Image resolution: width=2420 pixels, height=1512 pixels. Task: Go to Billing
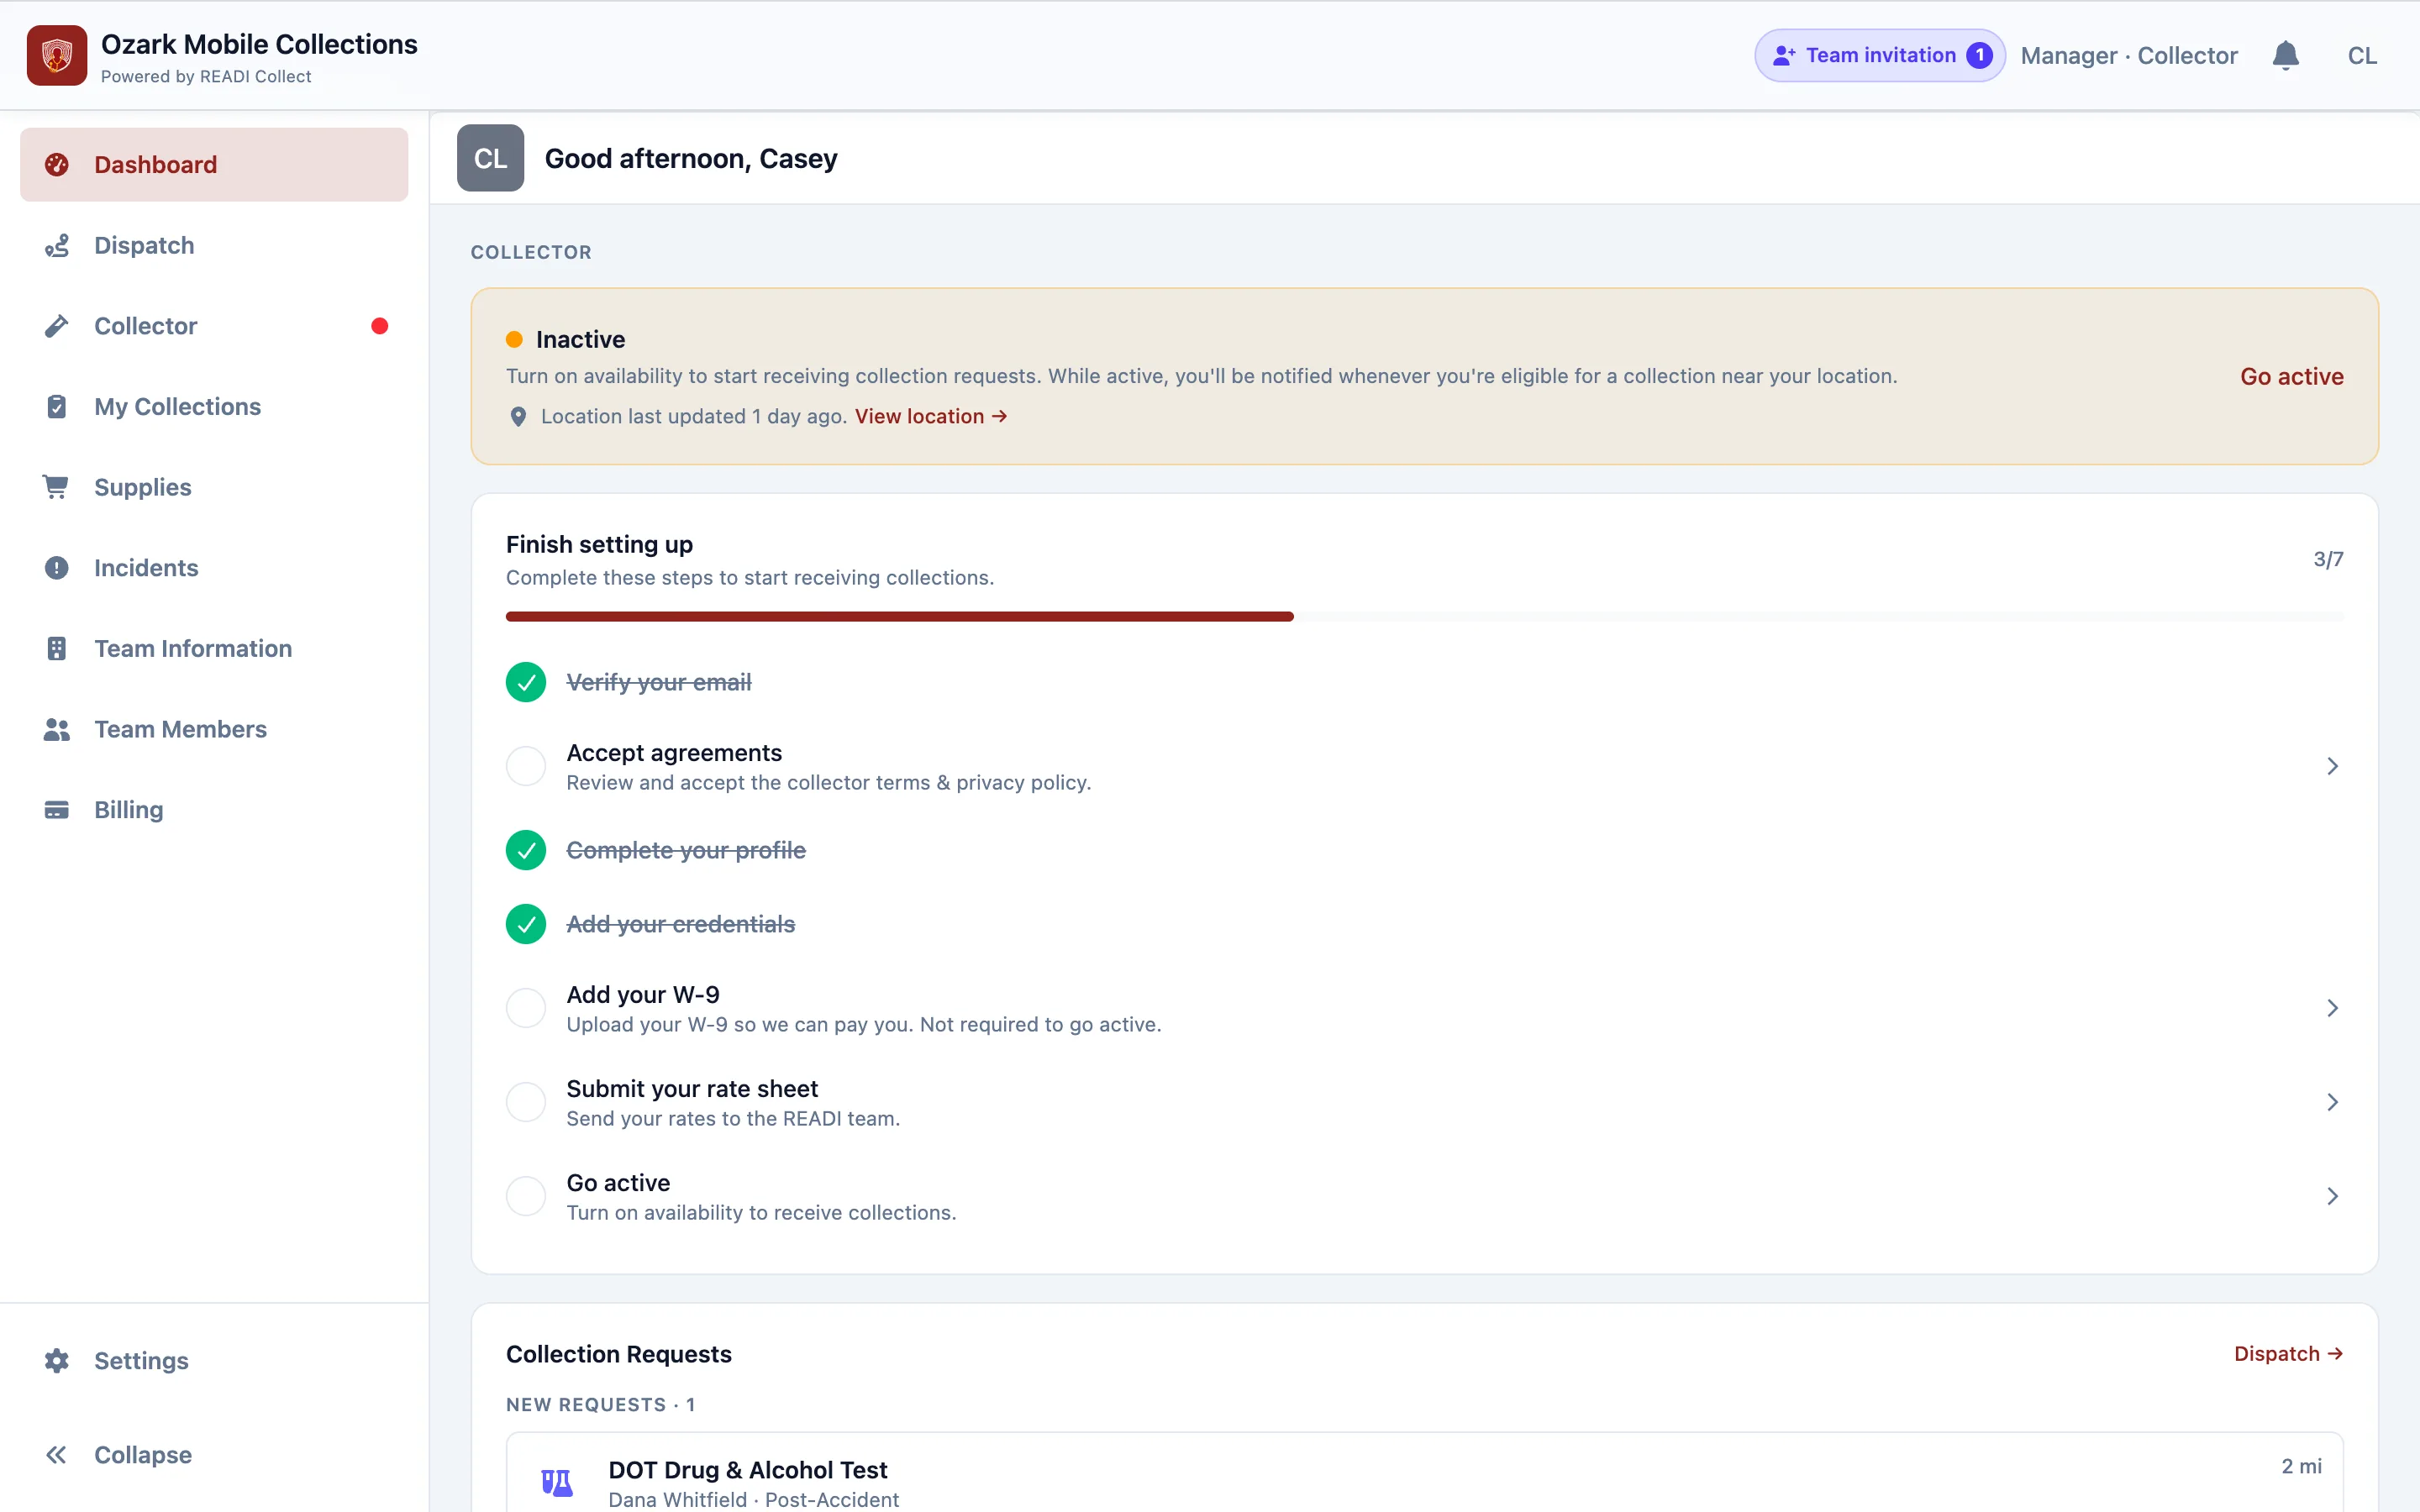(214, 810)
